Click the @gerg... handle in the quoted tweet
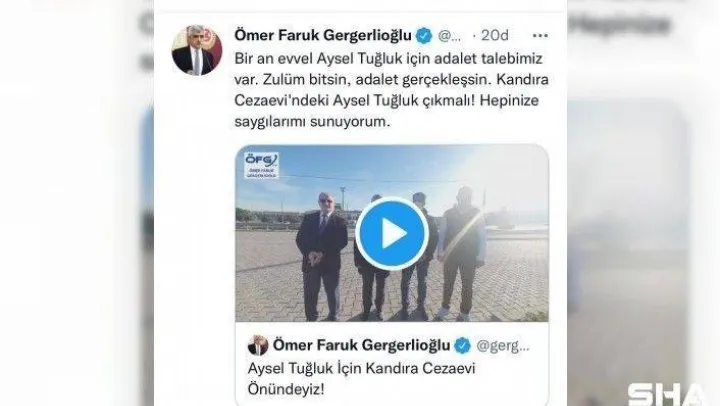720x406 pixels. (x=503, y=345)
